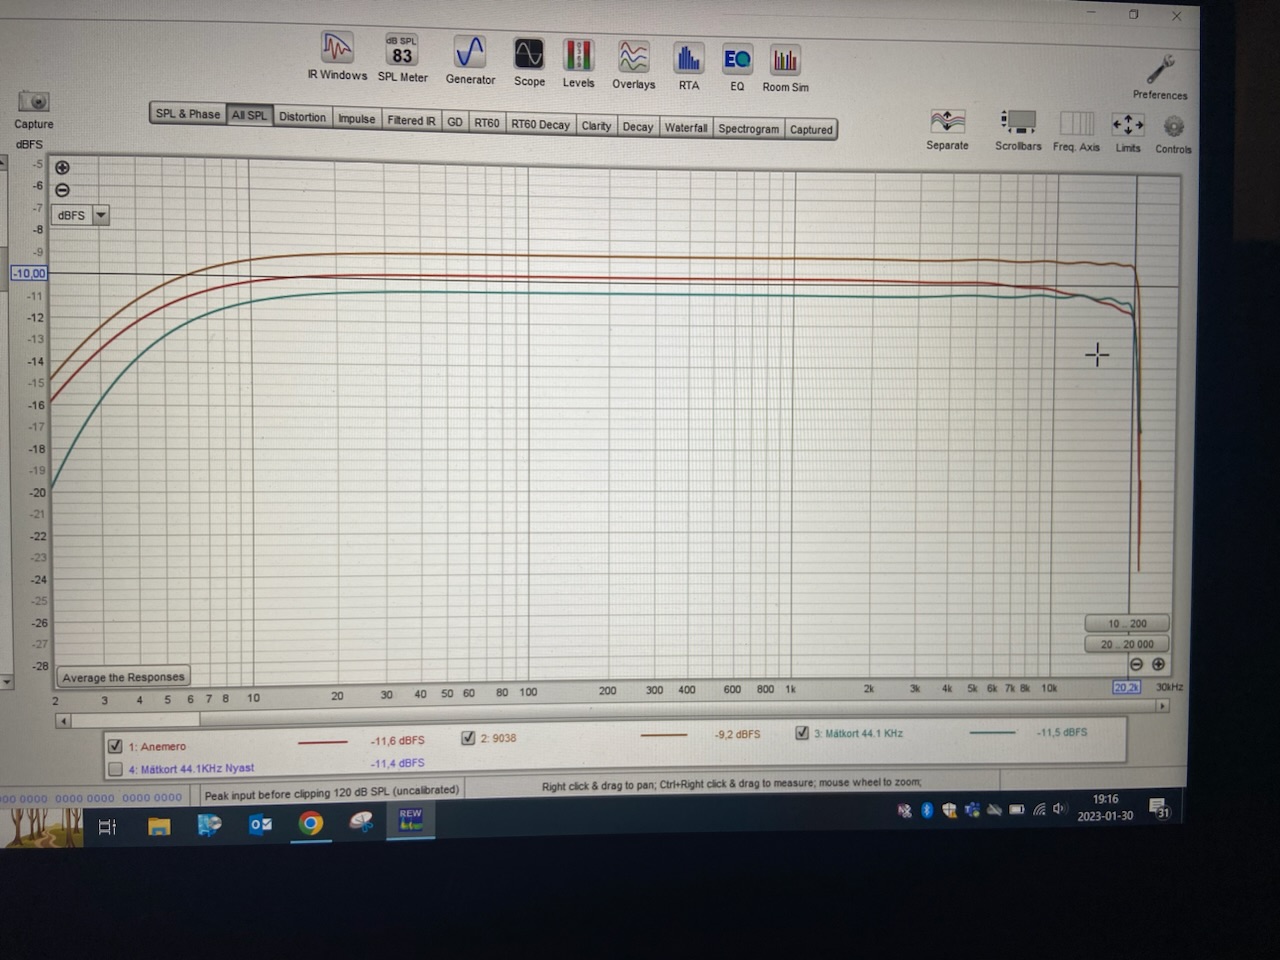Set range with 10 .. 200 button
This screenshot has width=1280, height=960.
(1127, 623)
